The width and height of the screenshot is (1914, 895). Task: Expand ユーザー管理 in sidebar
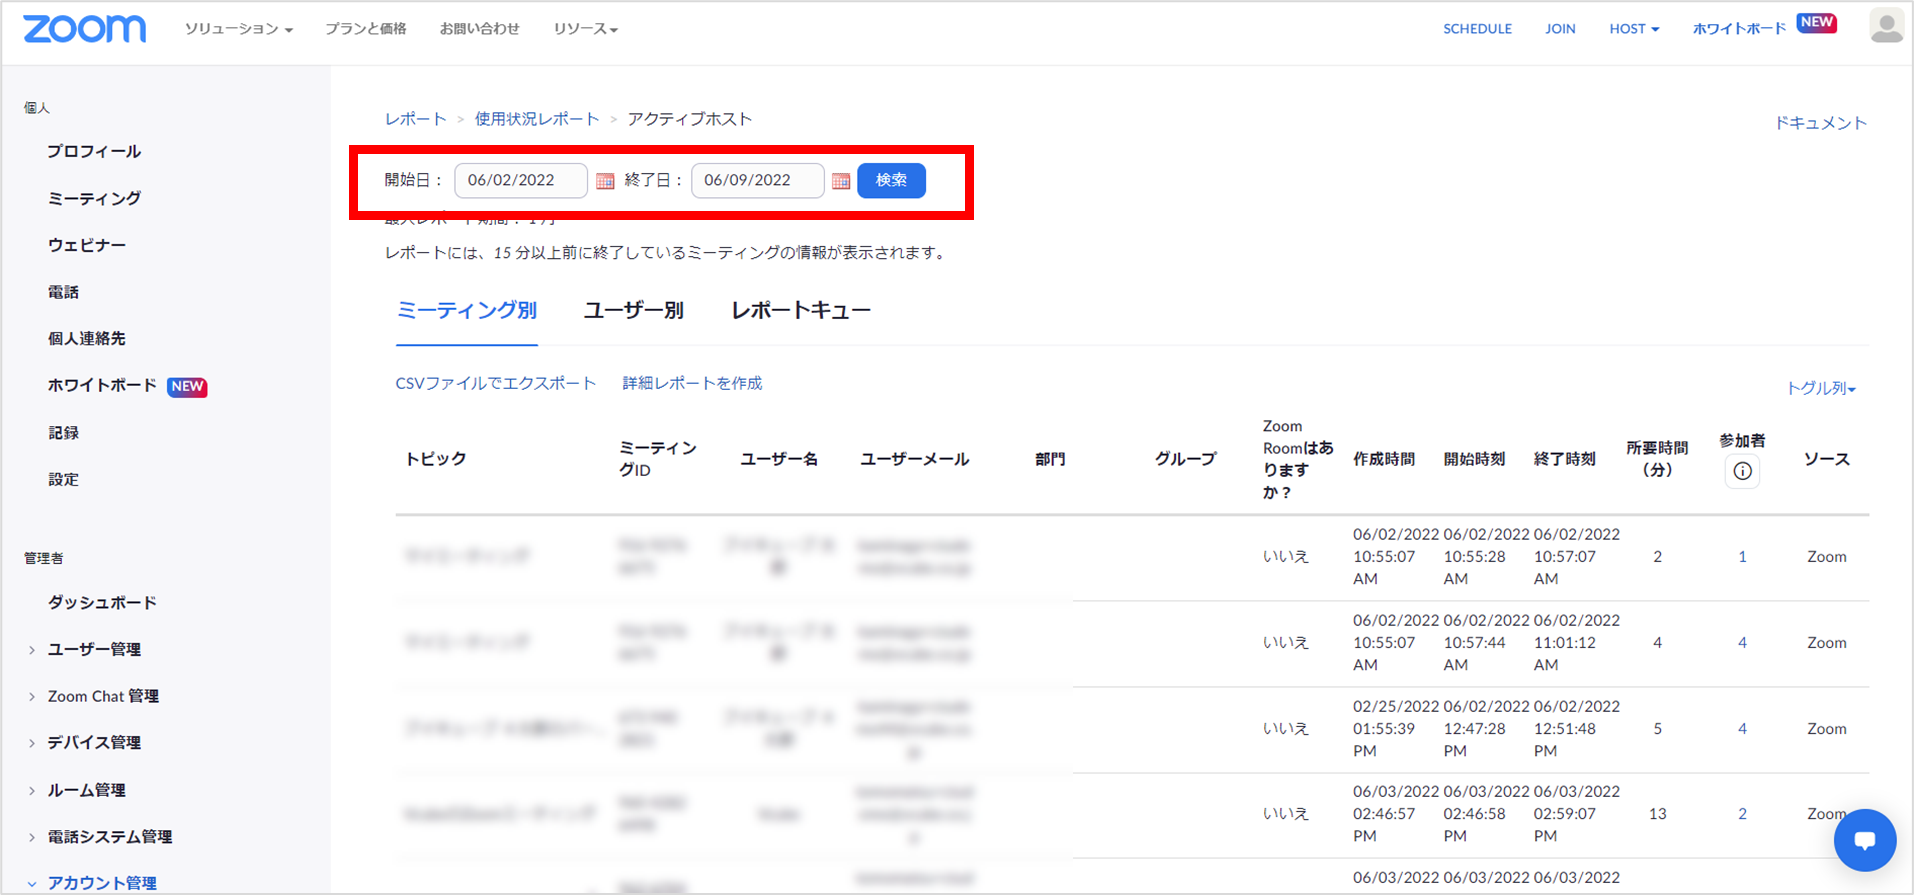[x=94, y=649]
